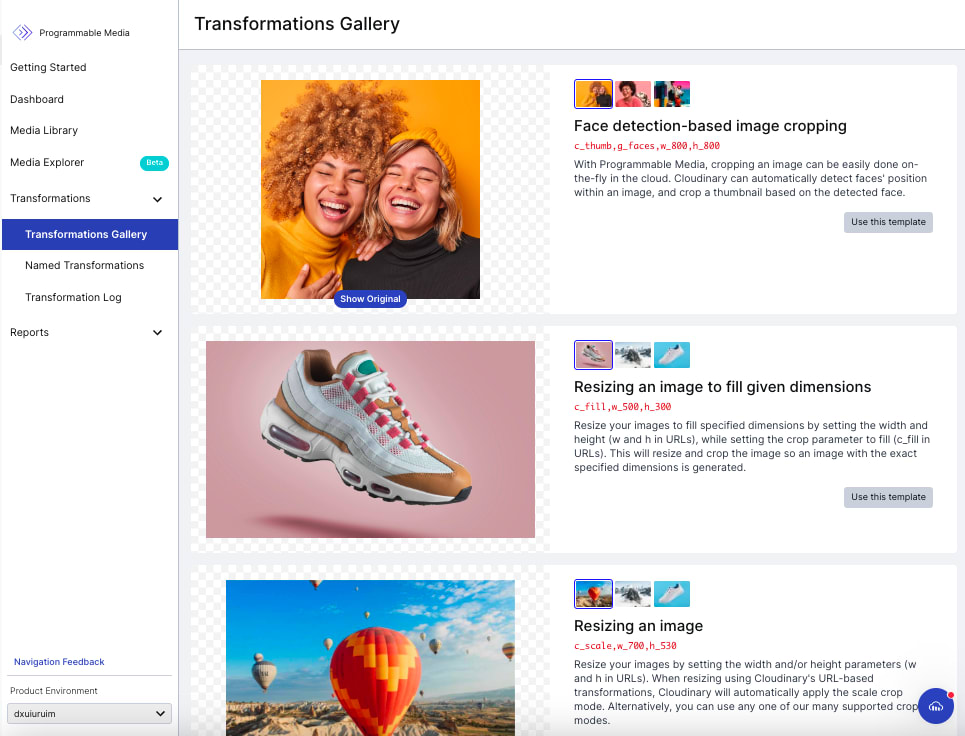Select two-women thumbnail in face cropping card
Viewport: 965px width, 736px height.
[593, 94]
